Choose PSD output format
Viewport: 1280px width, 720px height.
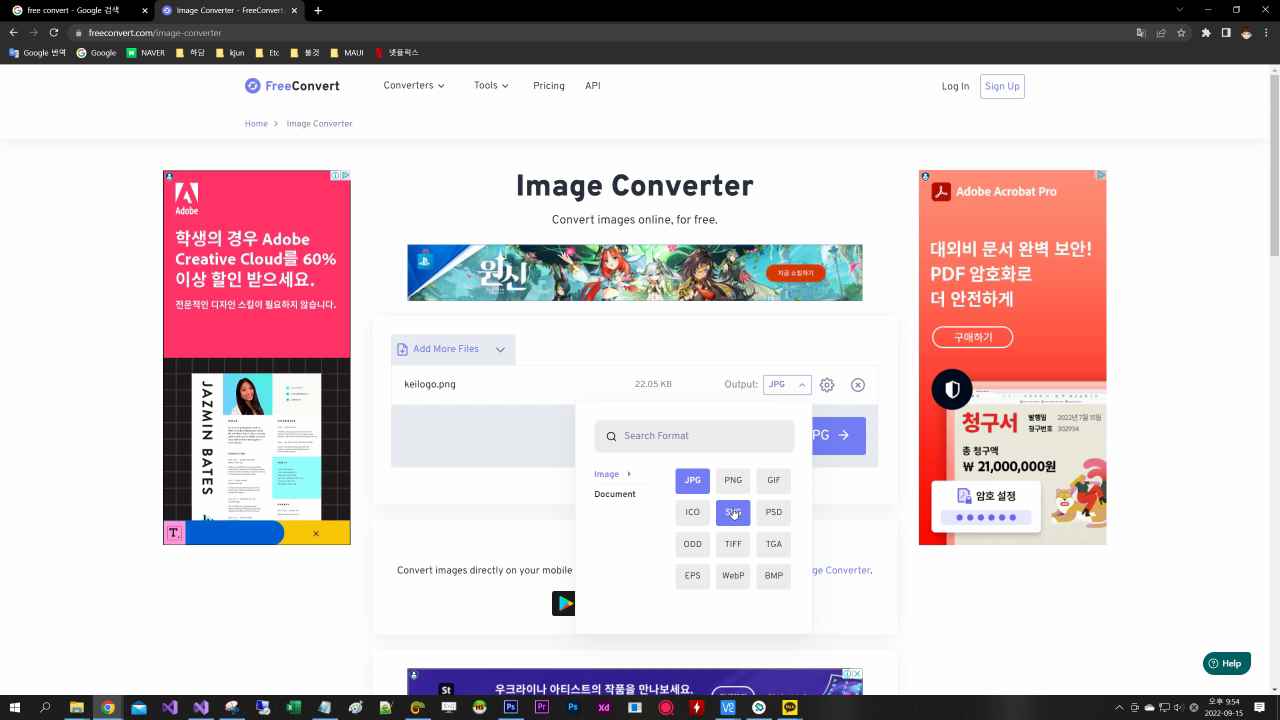click(x=774, y=512)
